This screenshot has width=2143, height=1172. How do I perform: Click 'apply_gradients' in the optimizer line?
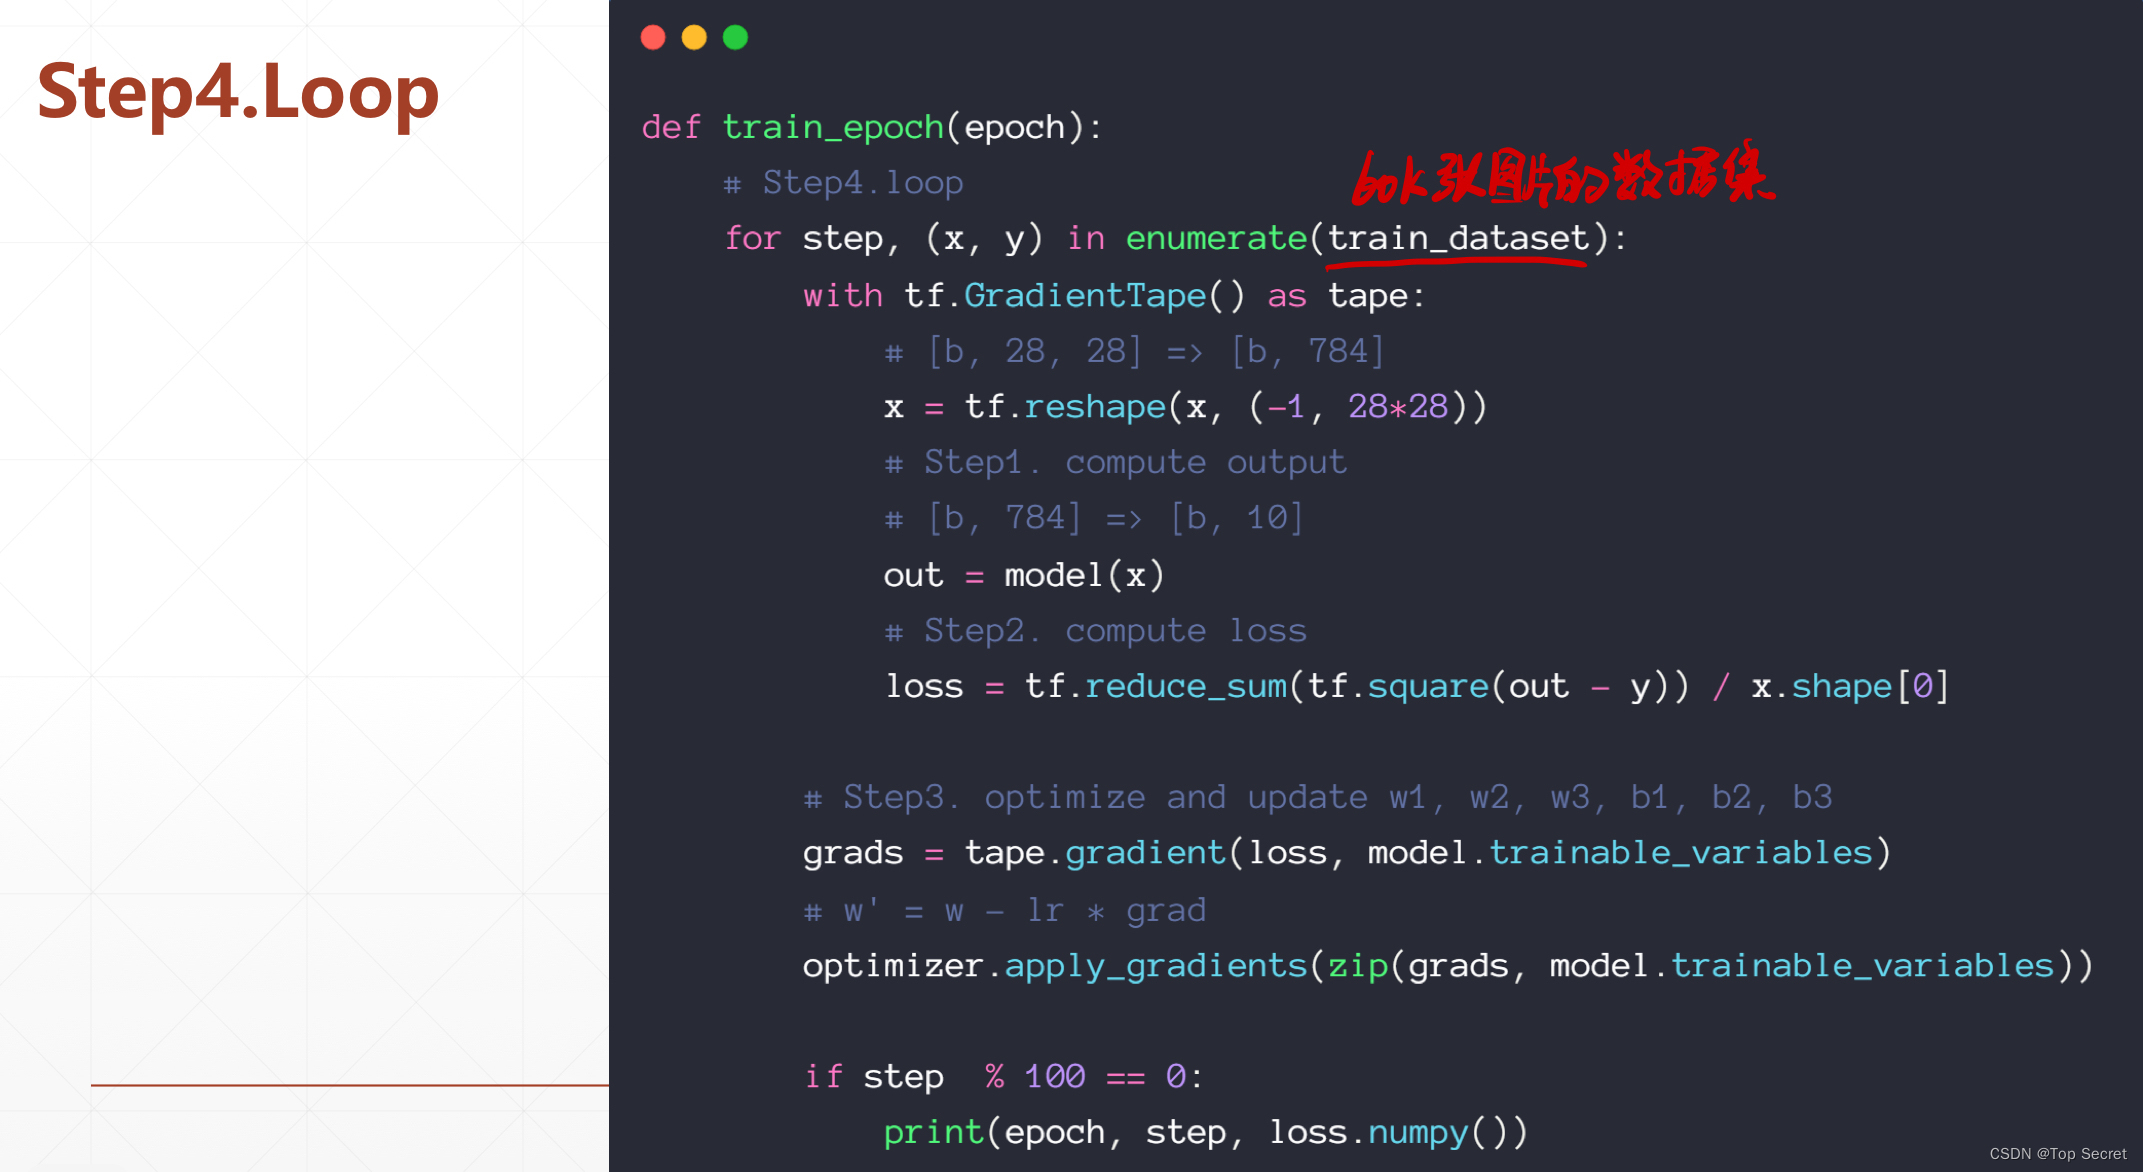coord(1155,966)
